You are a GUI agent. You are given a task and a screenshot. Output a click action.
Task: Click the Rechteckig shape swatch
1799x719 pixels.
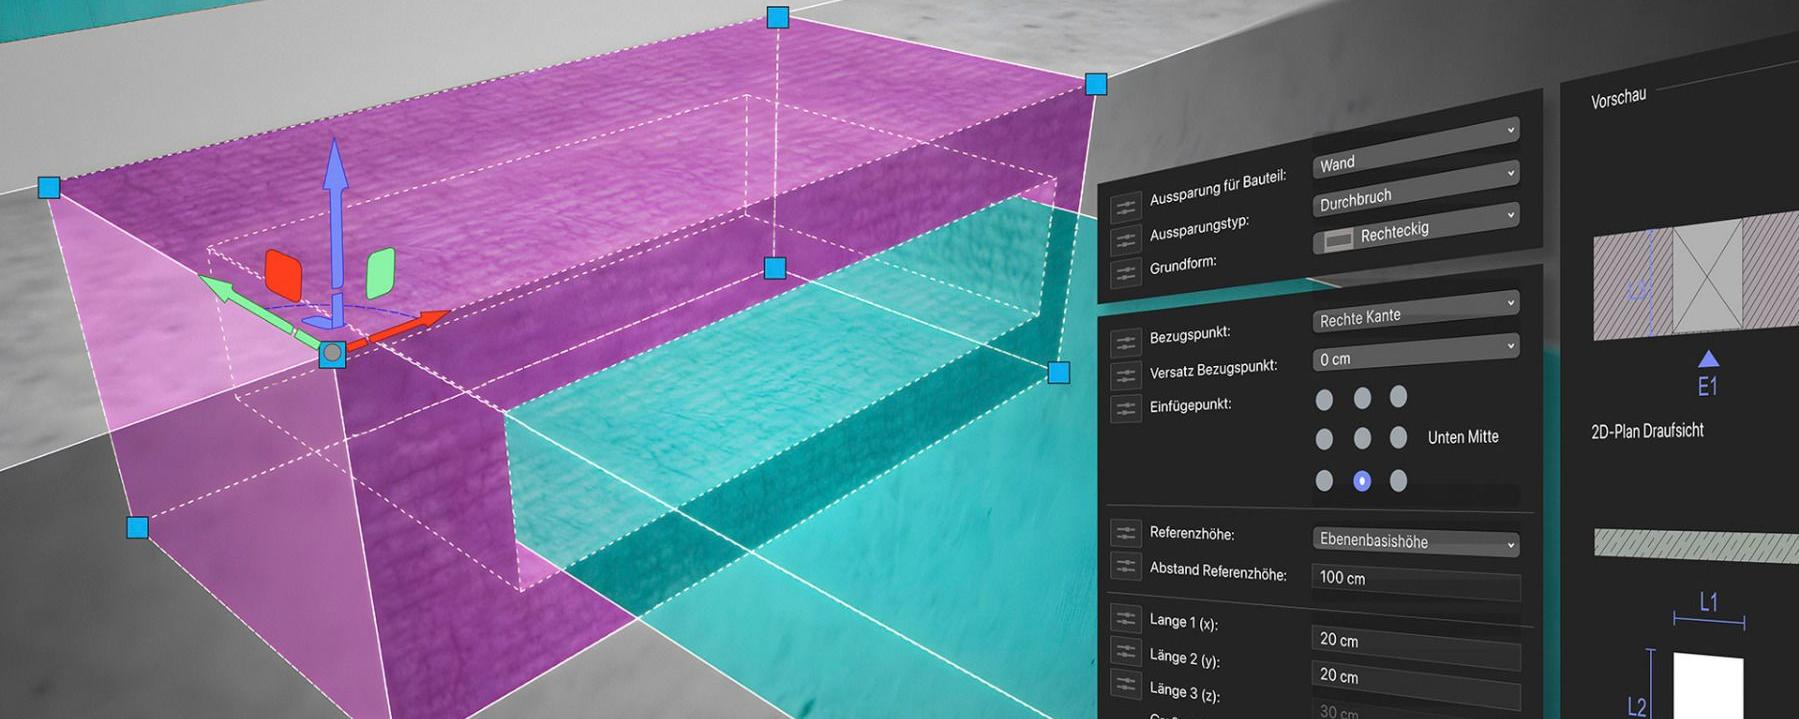pyautogui.click(x=1337, y=240)
